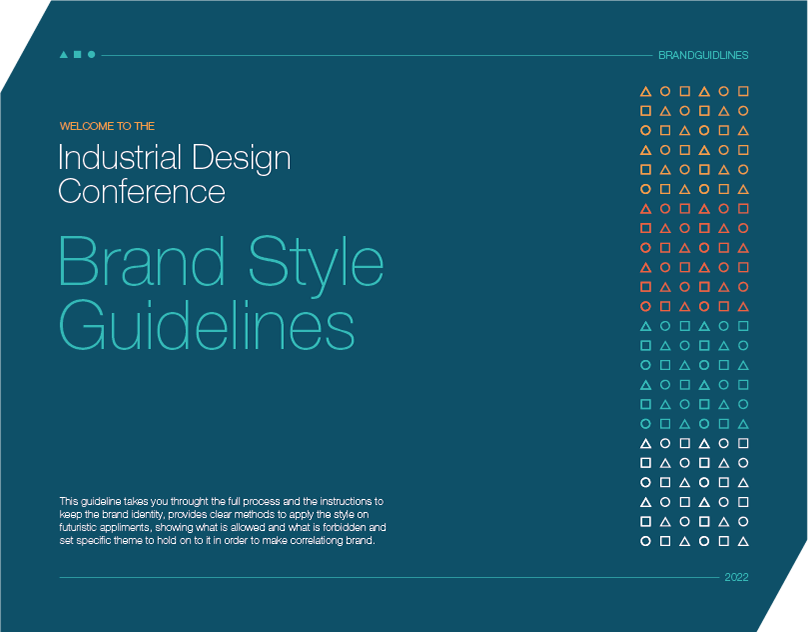808x632 pixels.
Task: Click the line starting 'set specific theme'
Action: coord(217,541)
